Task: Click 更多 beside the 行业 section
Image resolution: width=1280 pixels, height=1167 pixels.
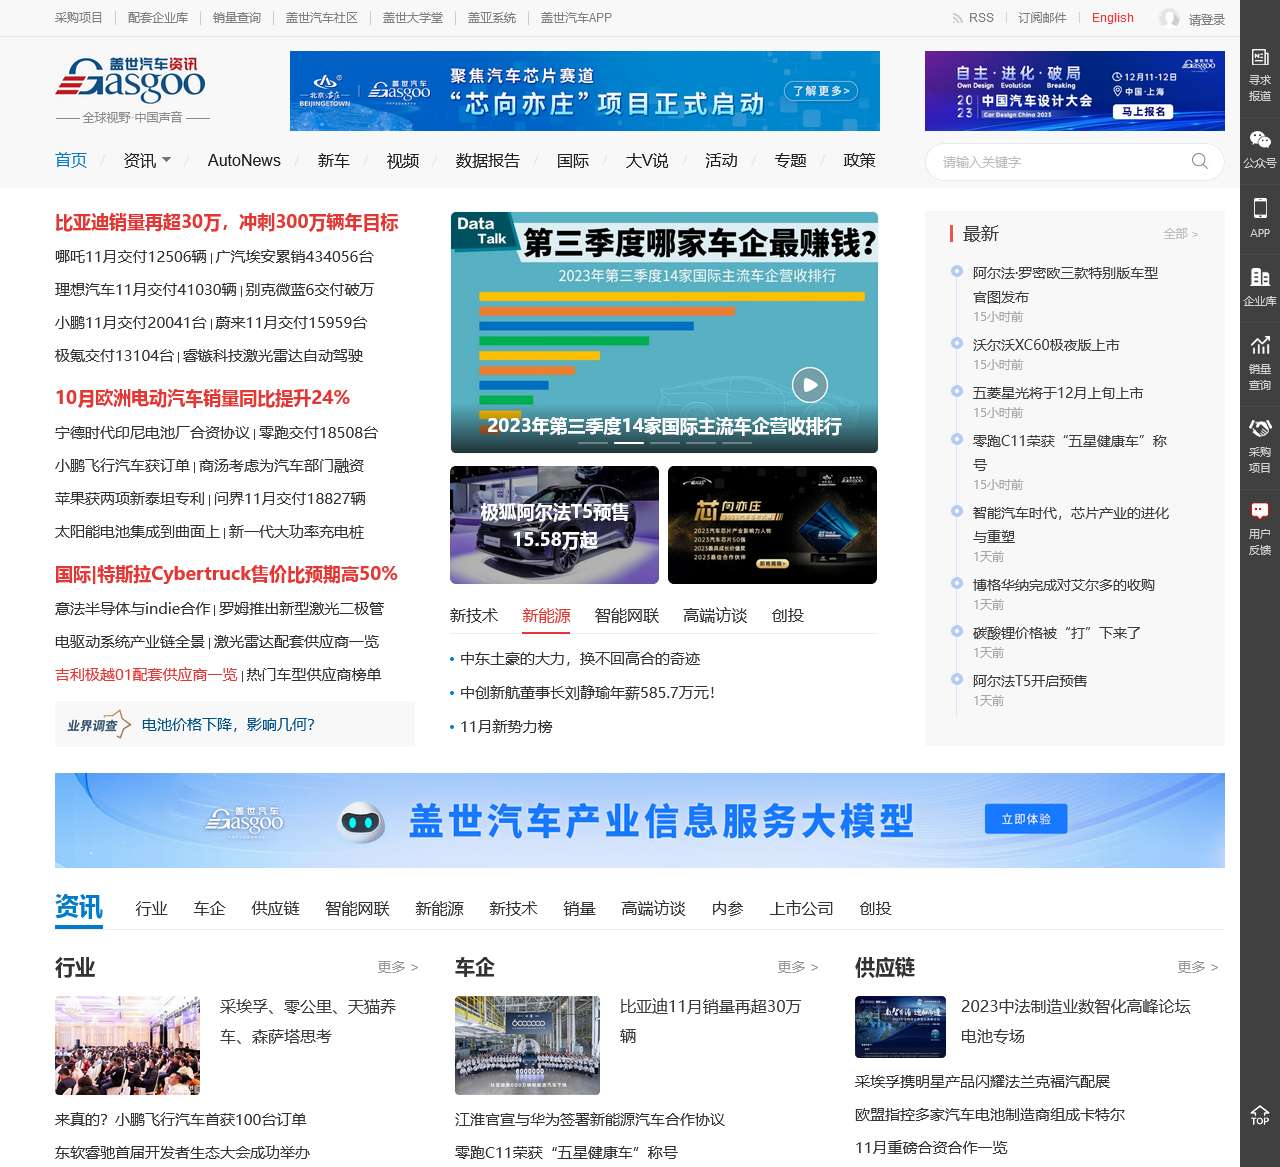Action: click(398, 967)
